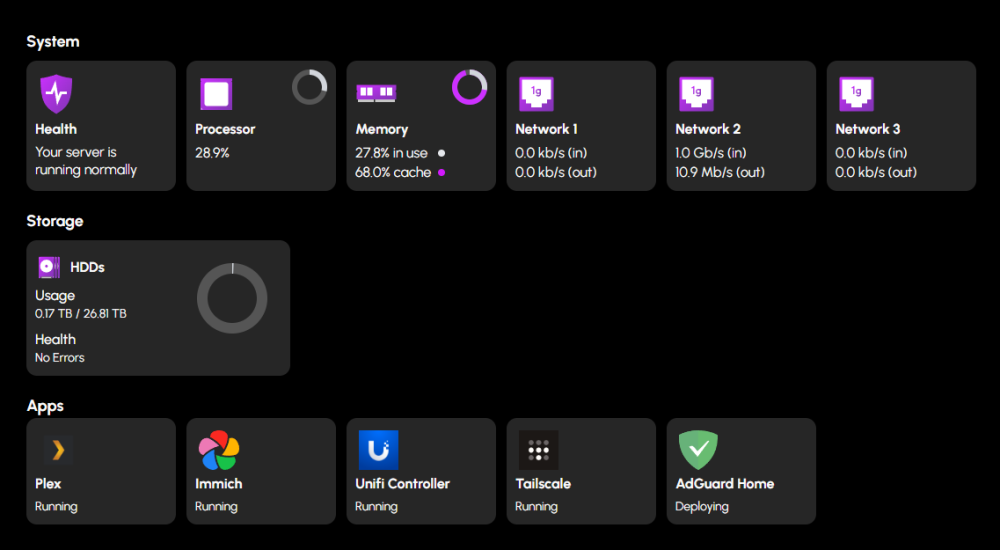The height and width of the screenshot is (550, 1000).
Task: Click the HDDs 'No Errors' health status
Action: click(x=60, y=357)
